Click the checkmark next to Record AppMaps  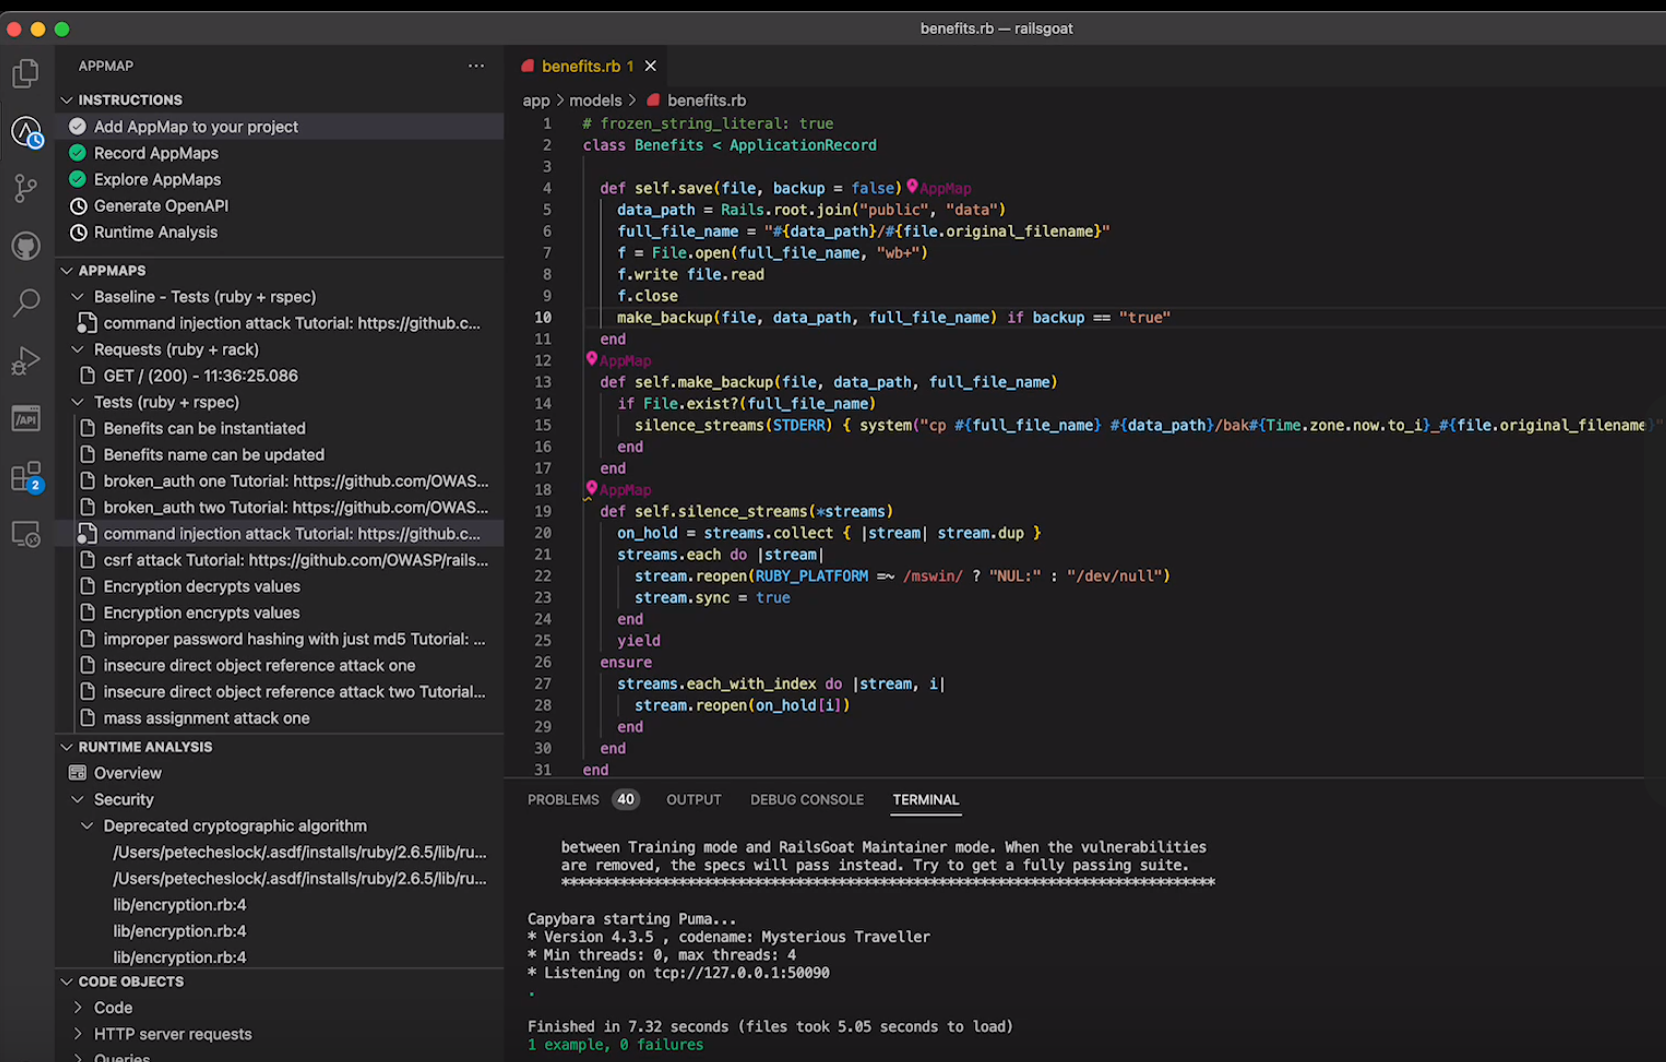pyautogui.click(x=77, y=153)
